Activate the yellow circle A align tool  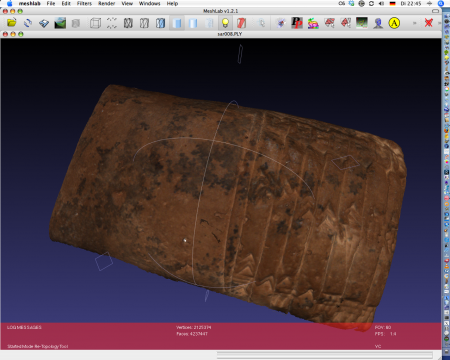click(x=394, y=23)
